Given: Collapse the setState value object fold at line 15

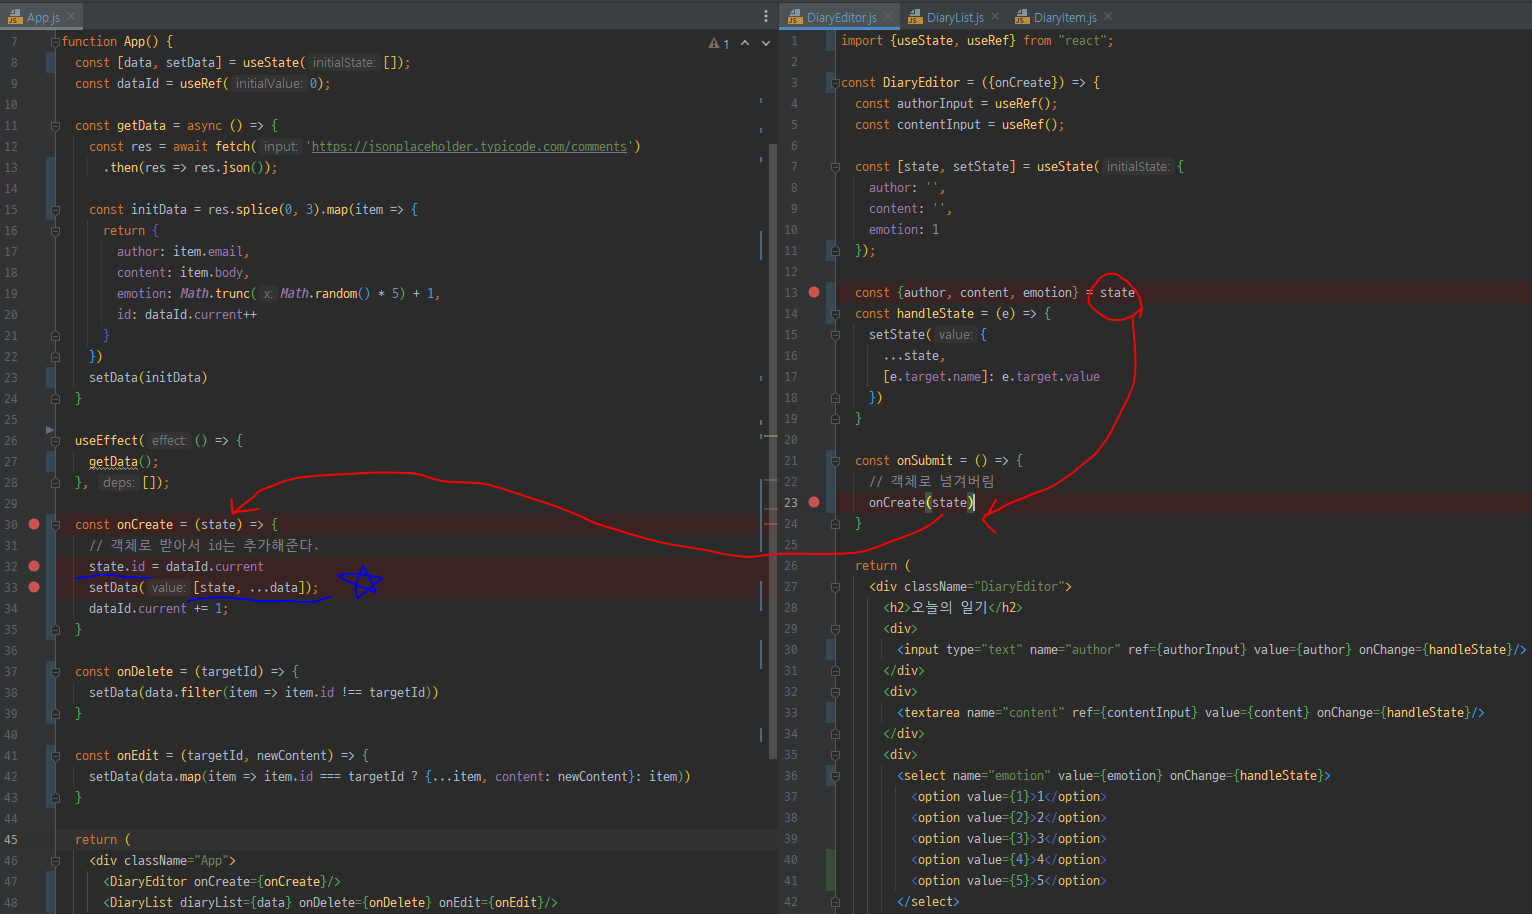Looking at the screenshot, I should click(835, 335).
